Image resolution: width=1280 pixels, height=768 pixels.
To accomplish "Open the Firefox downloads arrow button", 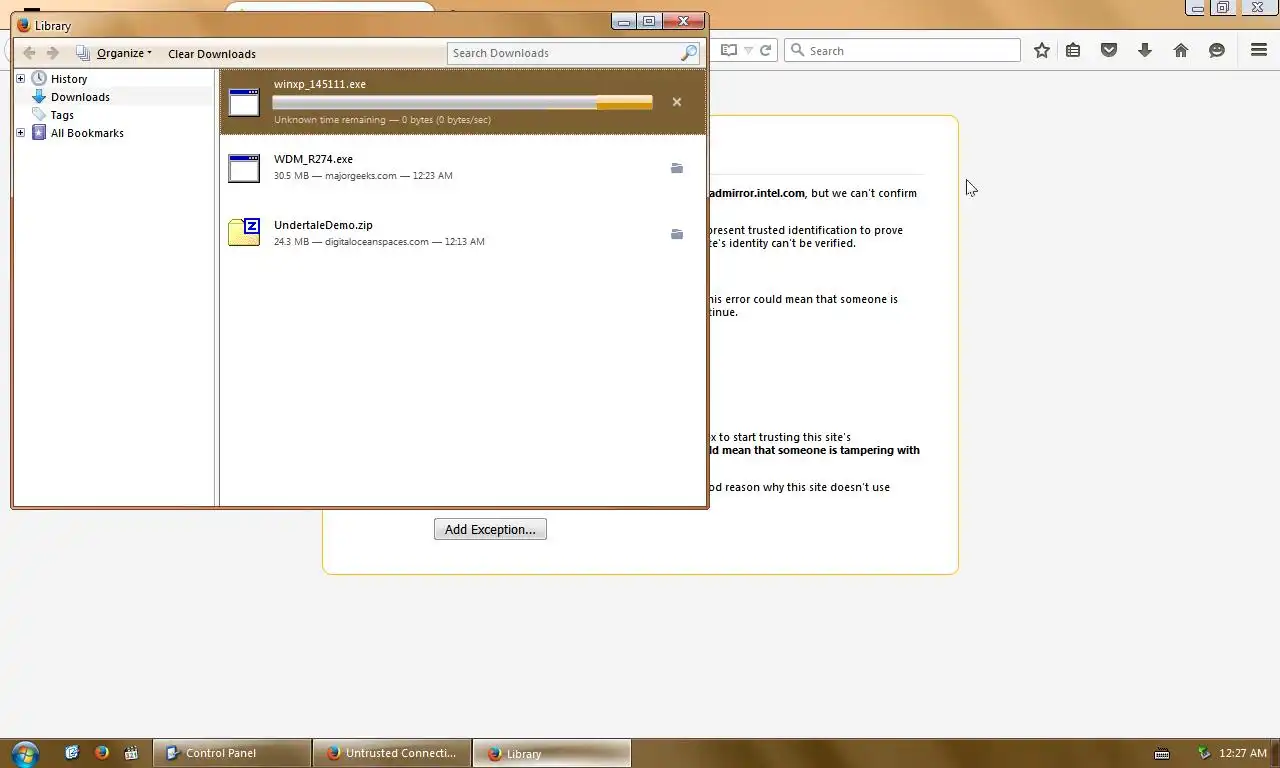I will pos(1145,50).
